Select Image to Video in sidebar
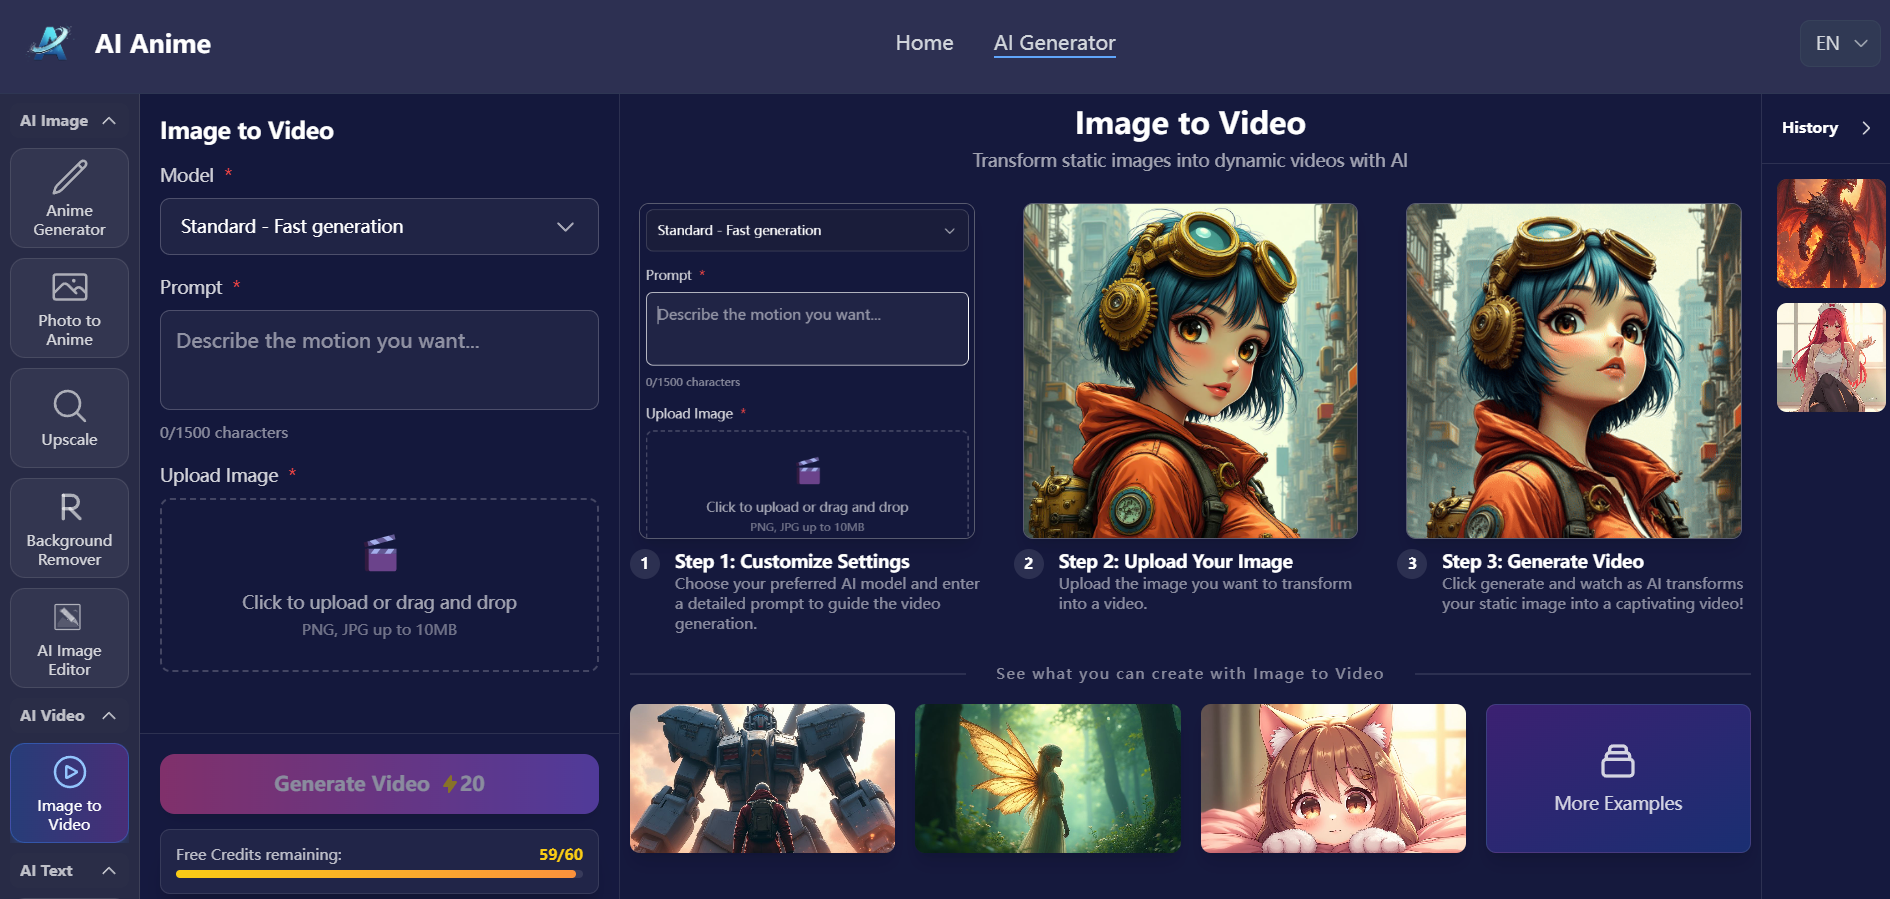1890x899 pixels. point(69,793)
